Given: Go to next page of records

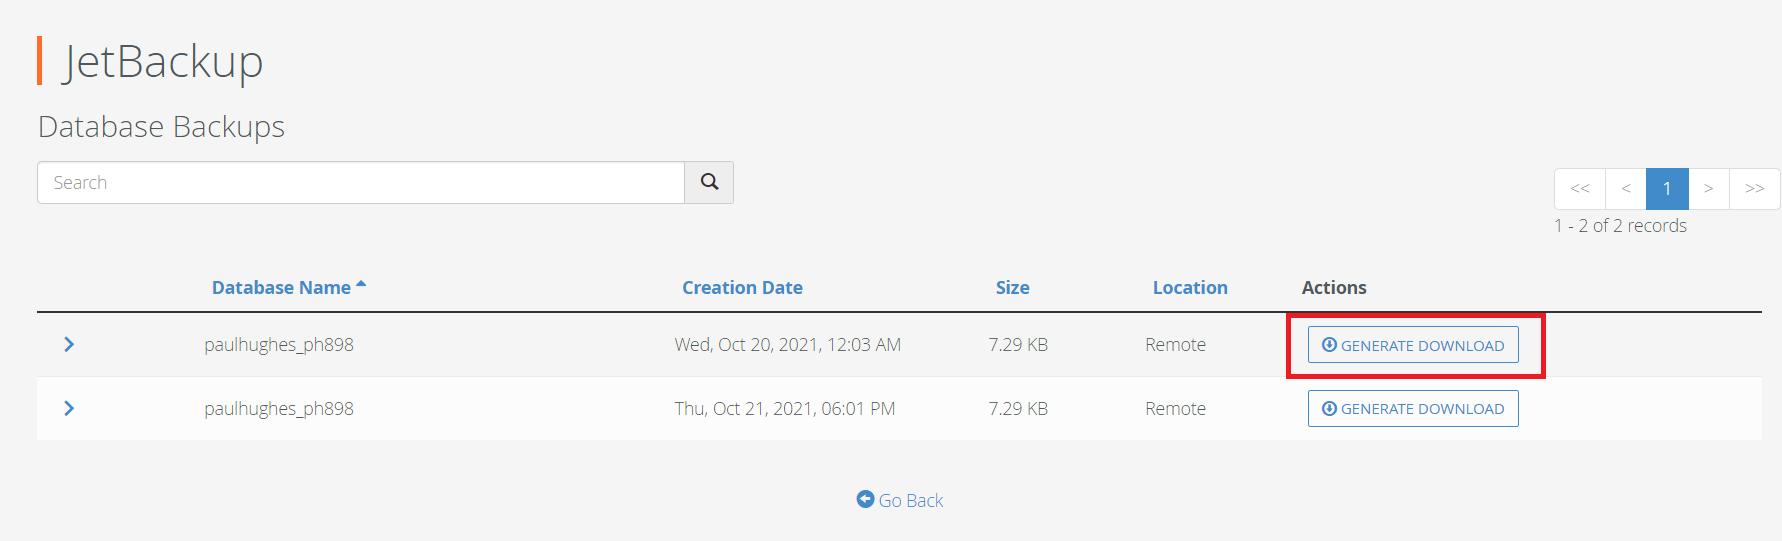Looking at the screenshot, I should tap(1709, 189).
